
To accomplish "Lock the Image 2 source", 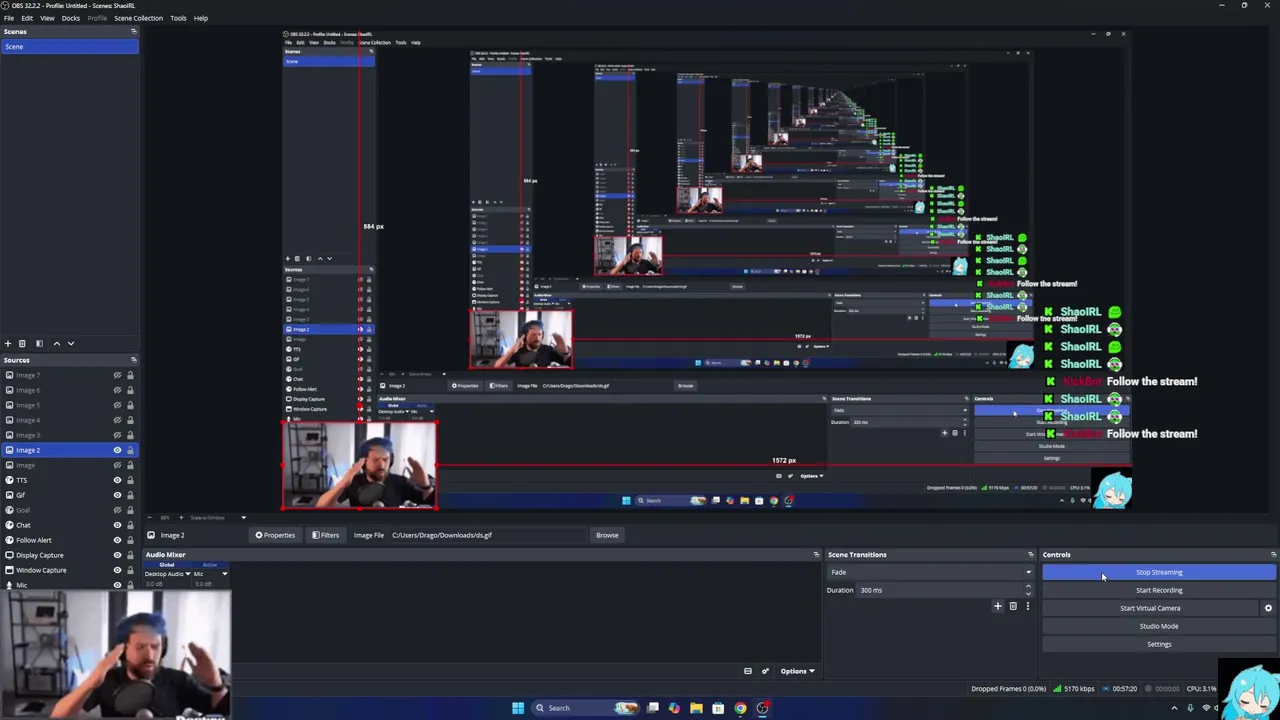I will (x=130, y=450).
